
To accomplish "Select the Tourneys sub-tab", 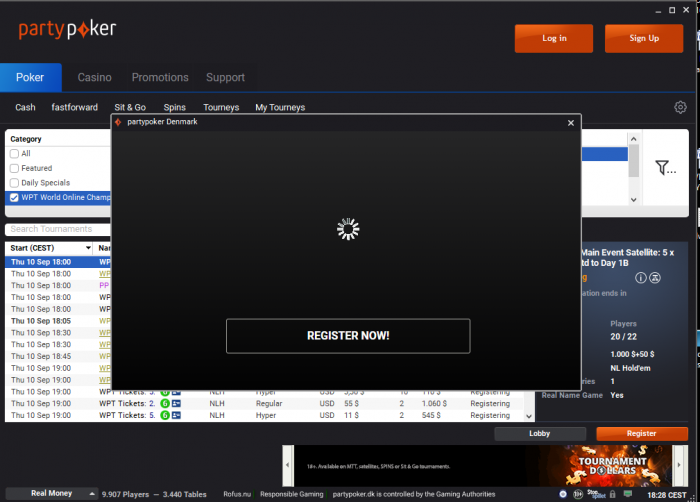I will click(x=221, y=107).
